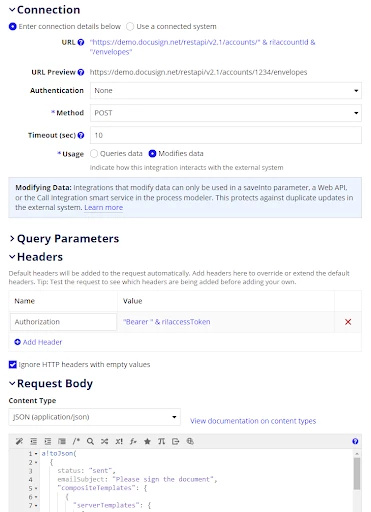371x512 pixels.
Task: Click the format lines icon in editor toolbar
Action: 62,441
